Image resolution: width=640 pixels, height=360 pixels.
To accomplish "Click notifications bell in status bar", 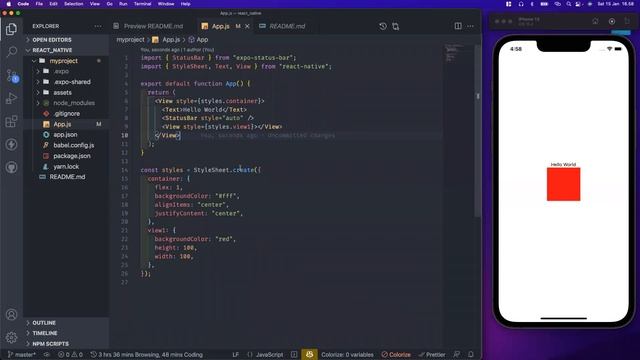I will click(471, 354).
